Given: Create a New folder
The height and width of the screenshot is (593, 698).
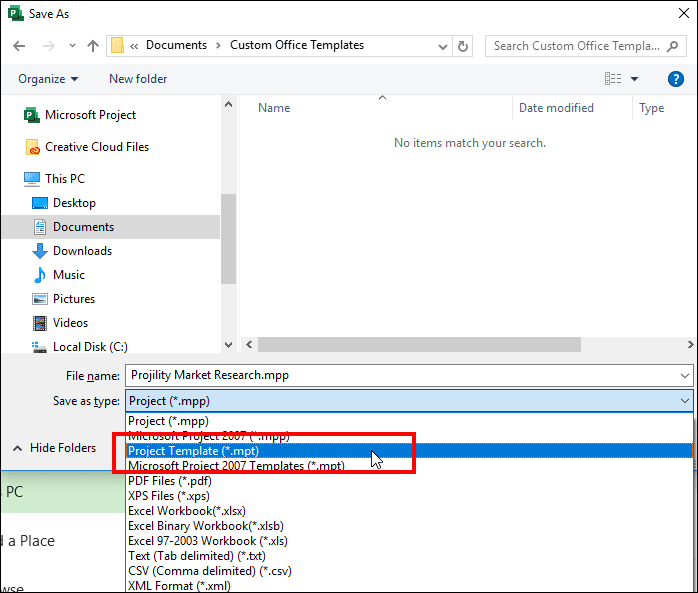Looking at the screenshot, I should [138, 79].
